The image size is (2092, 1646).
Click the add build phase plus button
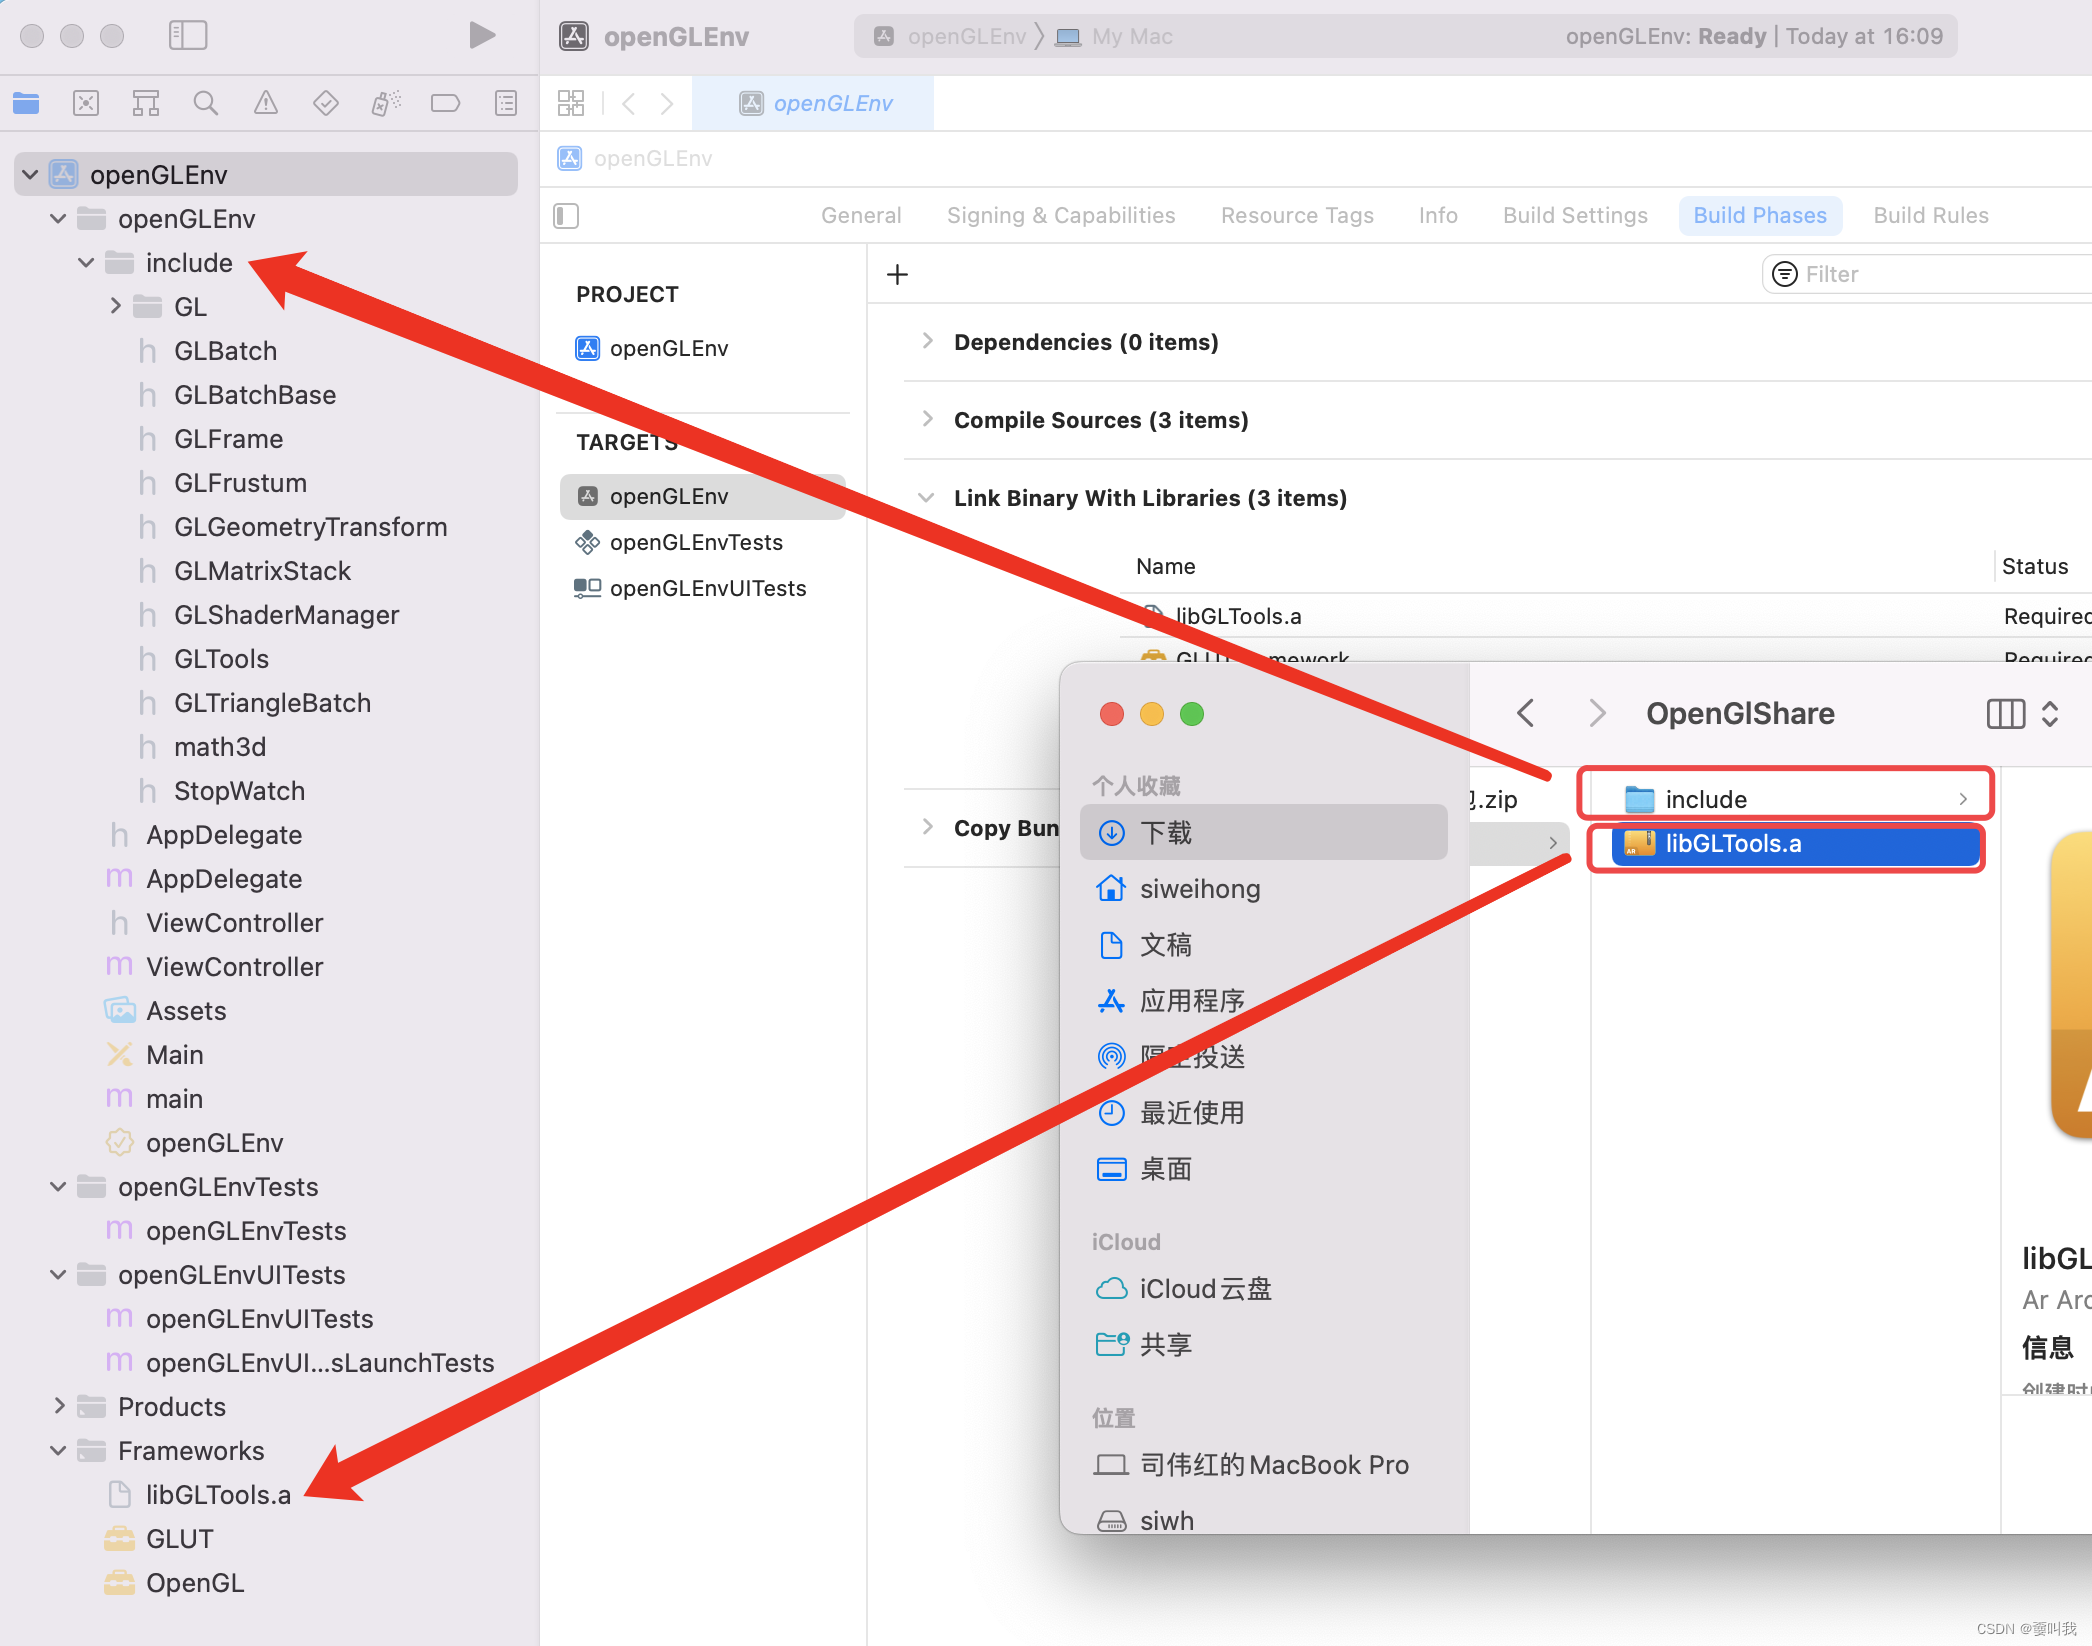[897, 275]
